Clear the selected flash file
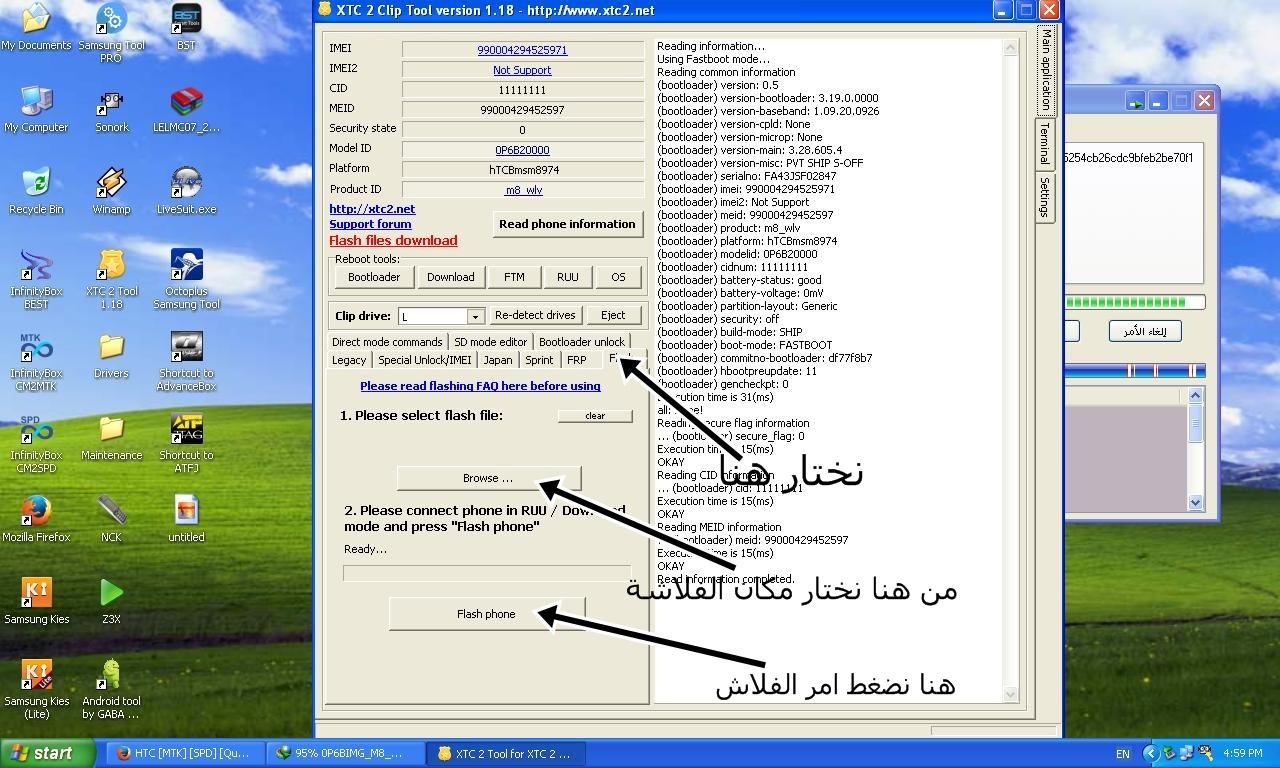This screenshot has width=1280, height=768. tap(595, 416)
